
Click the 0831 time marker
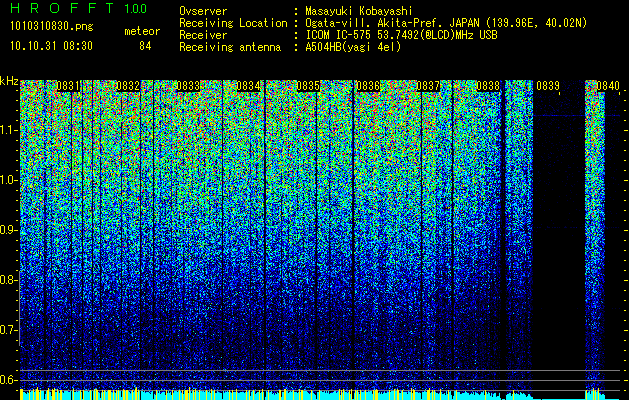tap(67, 86)
